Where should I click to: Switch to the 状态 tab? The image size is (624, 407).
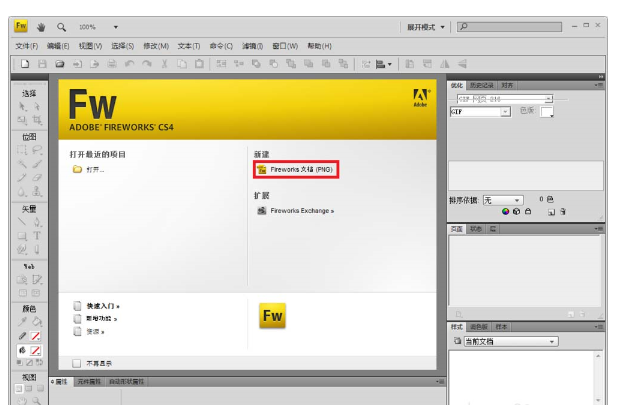point(476,229)
